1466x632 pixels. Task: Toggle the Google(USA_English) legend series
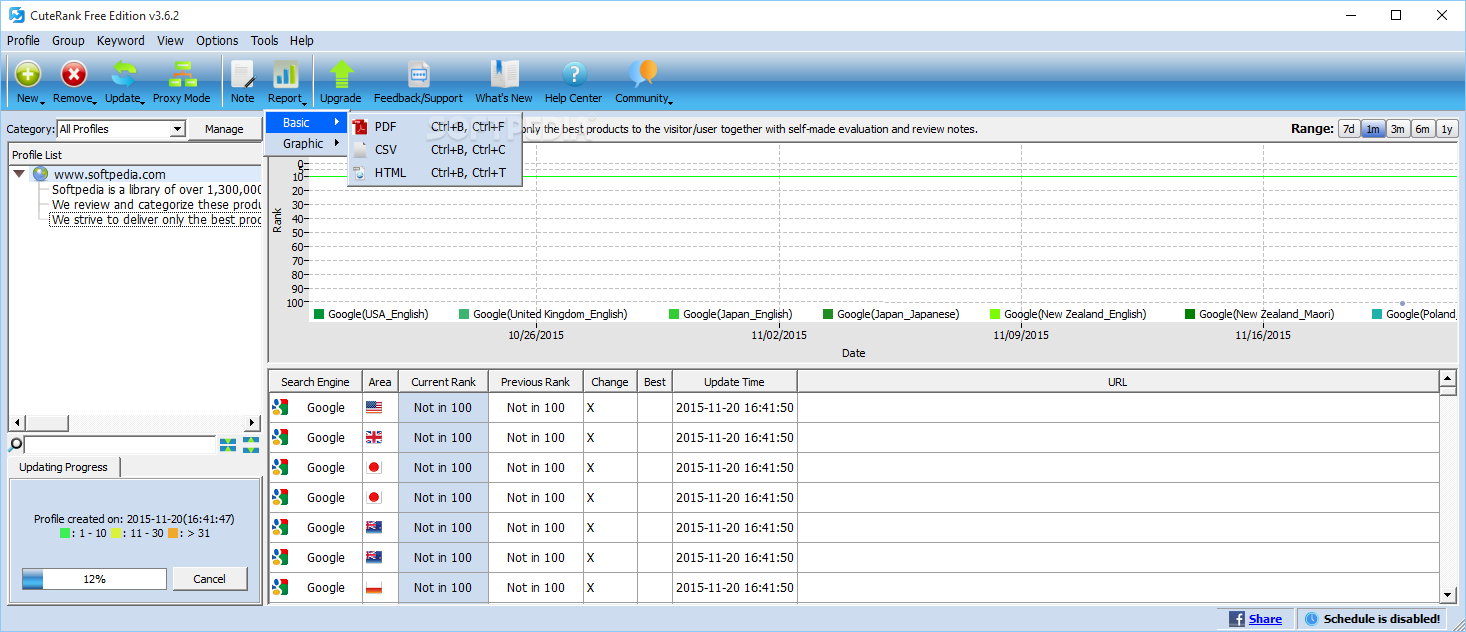371,314
